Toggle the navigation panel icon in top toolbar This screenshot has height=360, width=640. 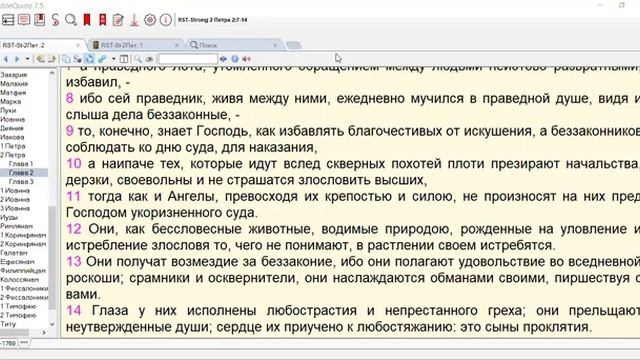[x=8, y=20]
